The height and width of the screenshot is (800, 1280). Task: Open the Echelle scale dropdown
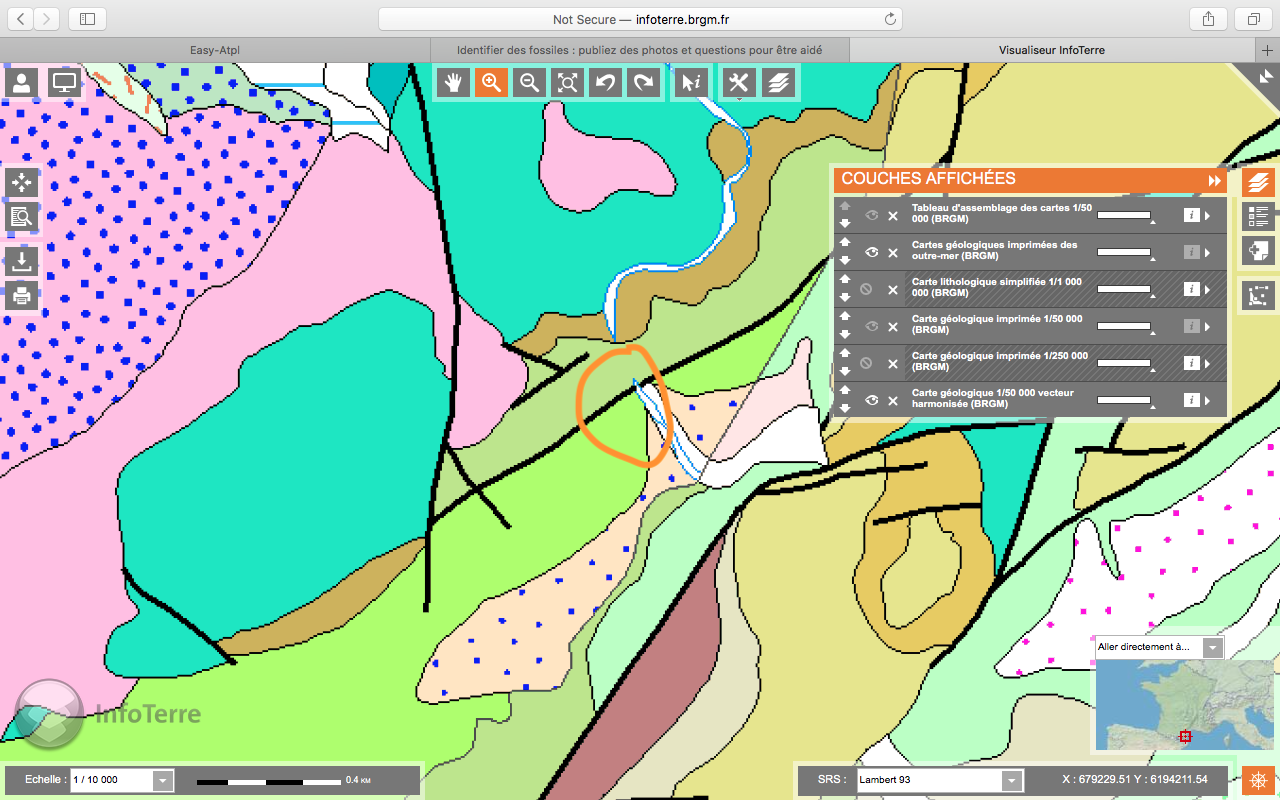point(163,780)
